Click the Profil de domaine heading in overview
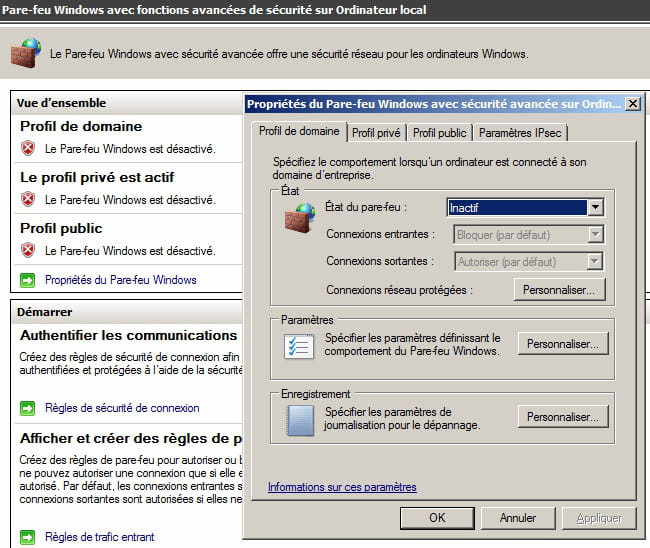650x548 pixels. coord(81,126)
